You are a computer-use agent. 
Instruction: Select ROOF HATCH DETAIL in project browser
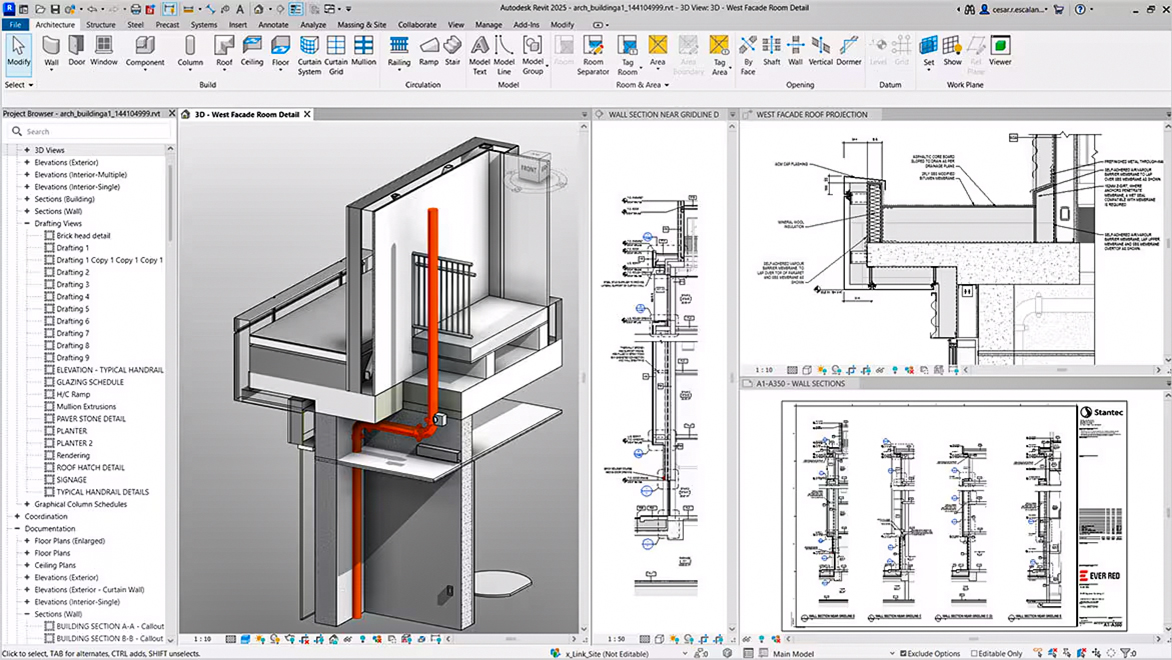(90, 467)
